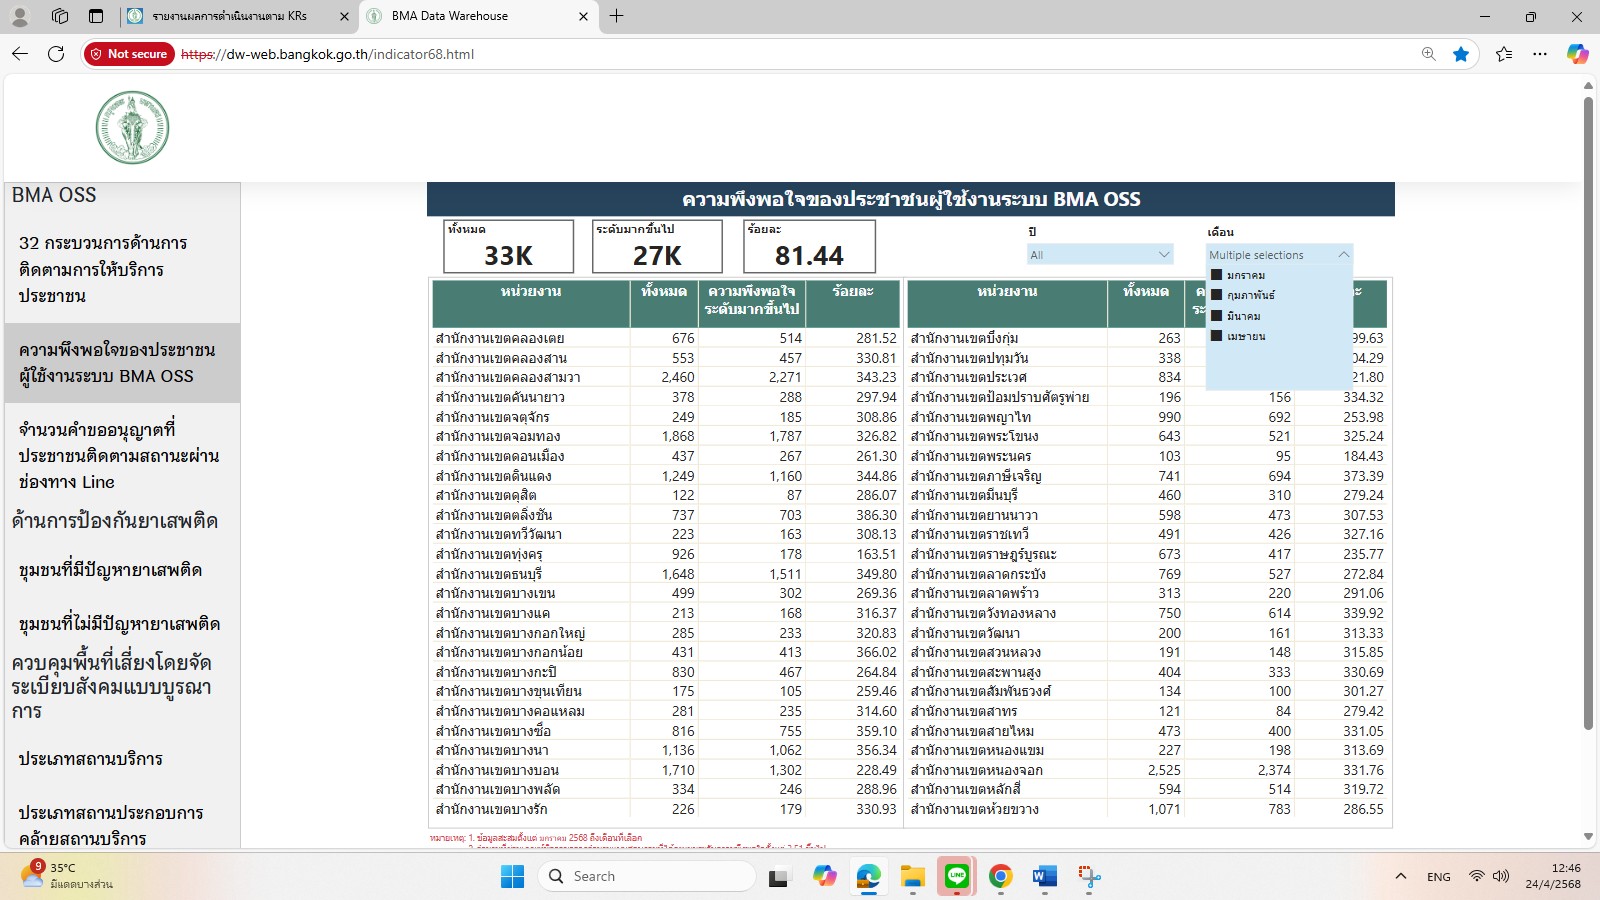Screen dimensions: 1600x900
Task: Select row สำนักงานเขตห้วยขวาง
Action: point(1148,809)
